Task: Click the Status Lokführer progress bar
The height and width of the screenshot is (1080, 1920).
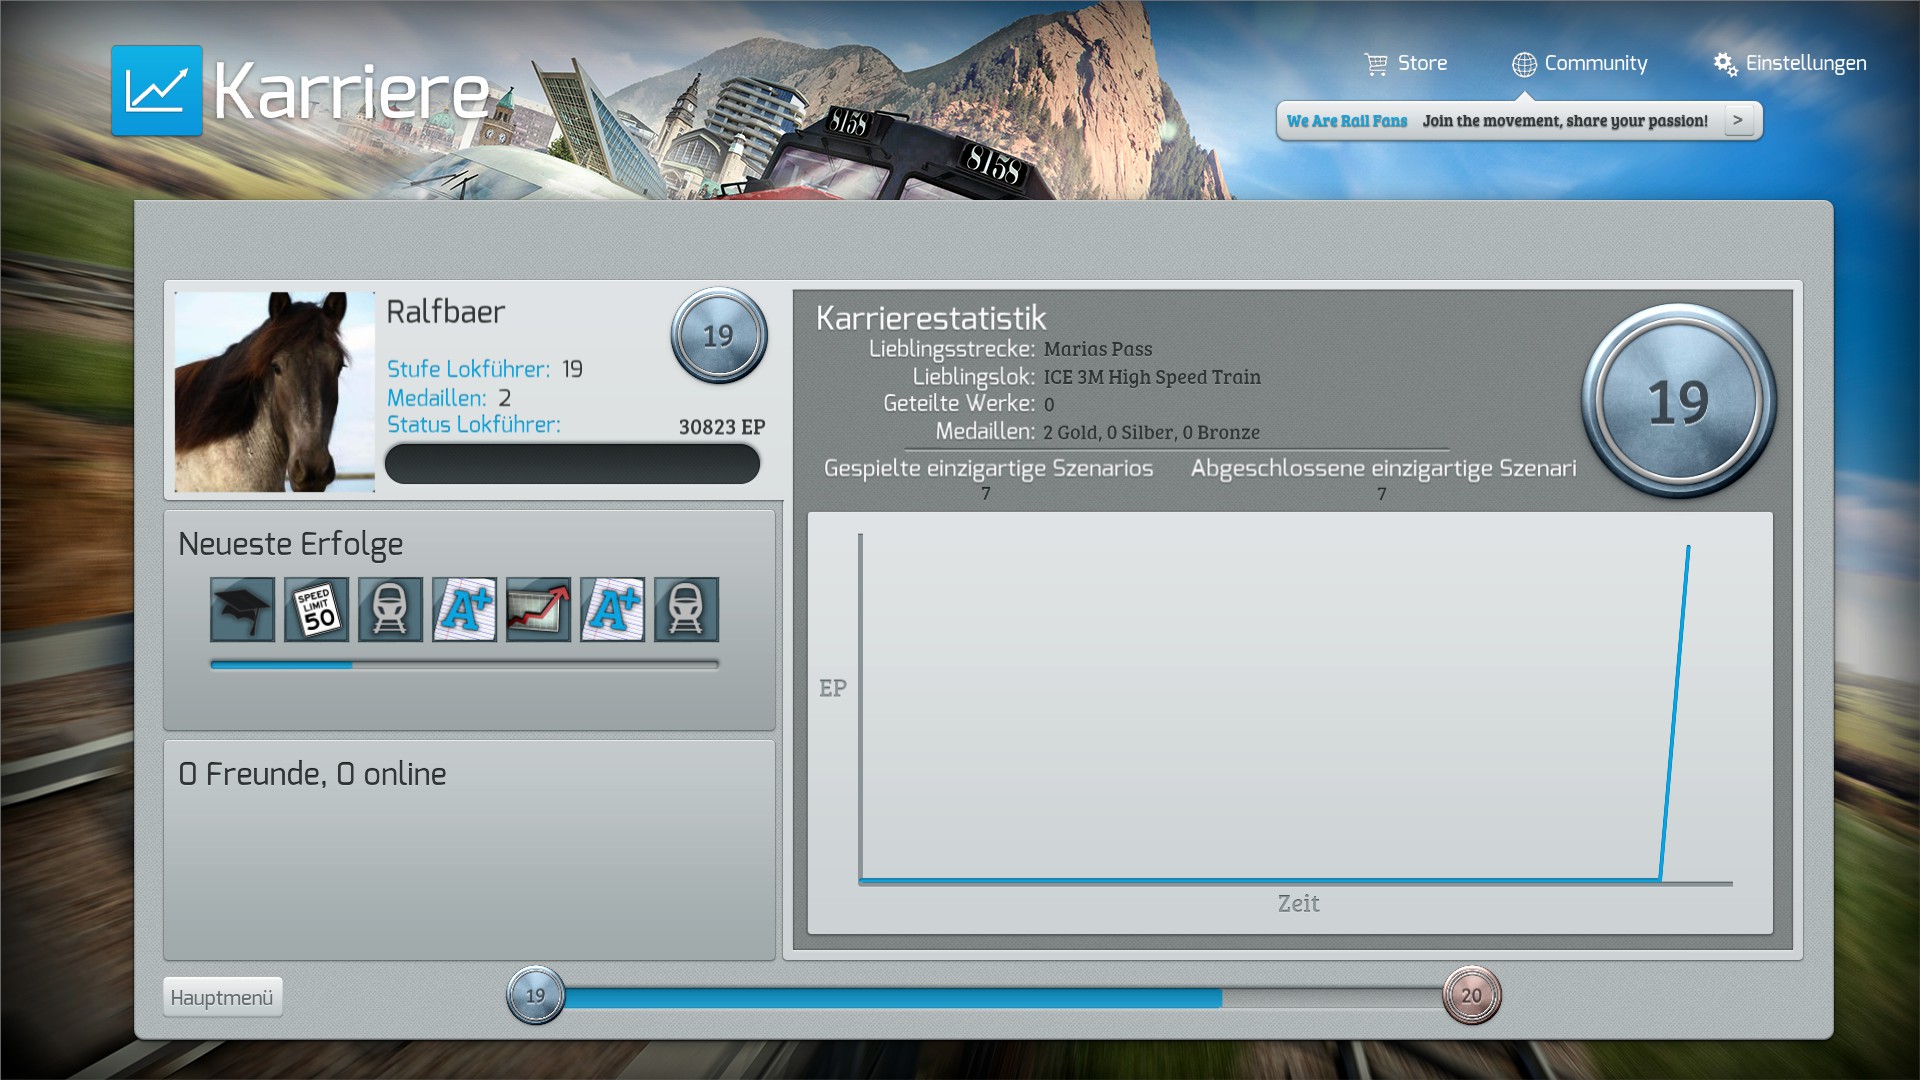Action: click(572, 464)
